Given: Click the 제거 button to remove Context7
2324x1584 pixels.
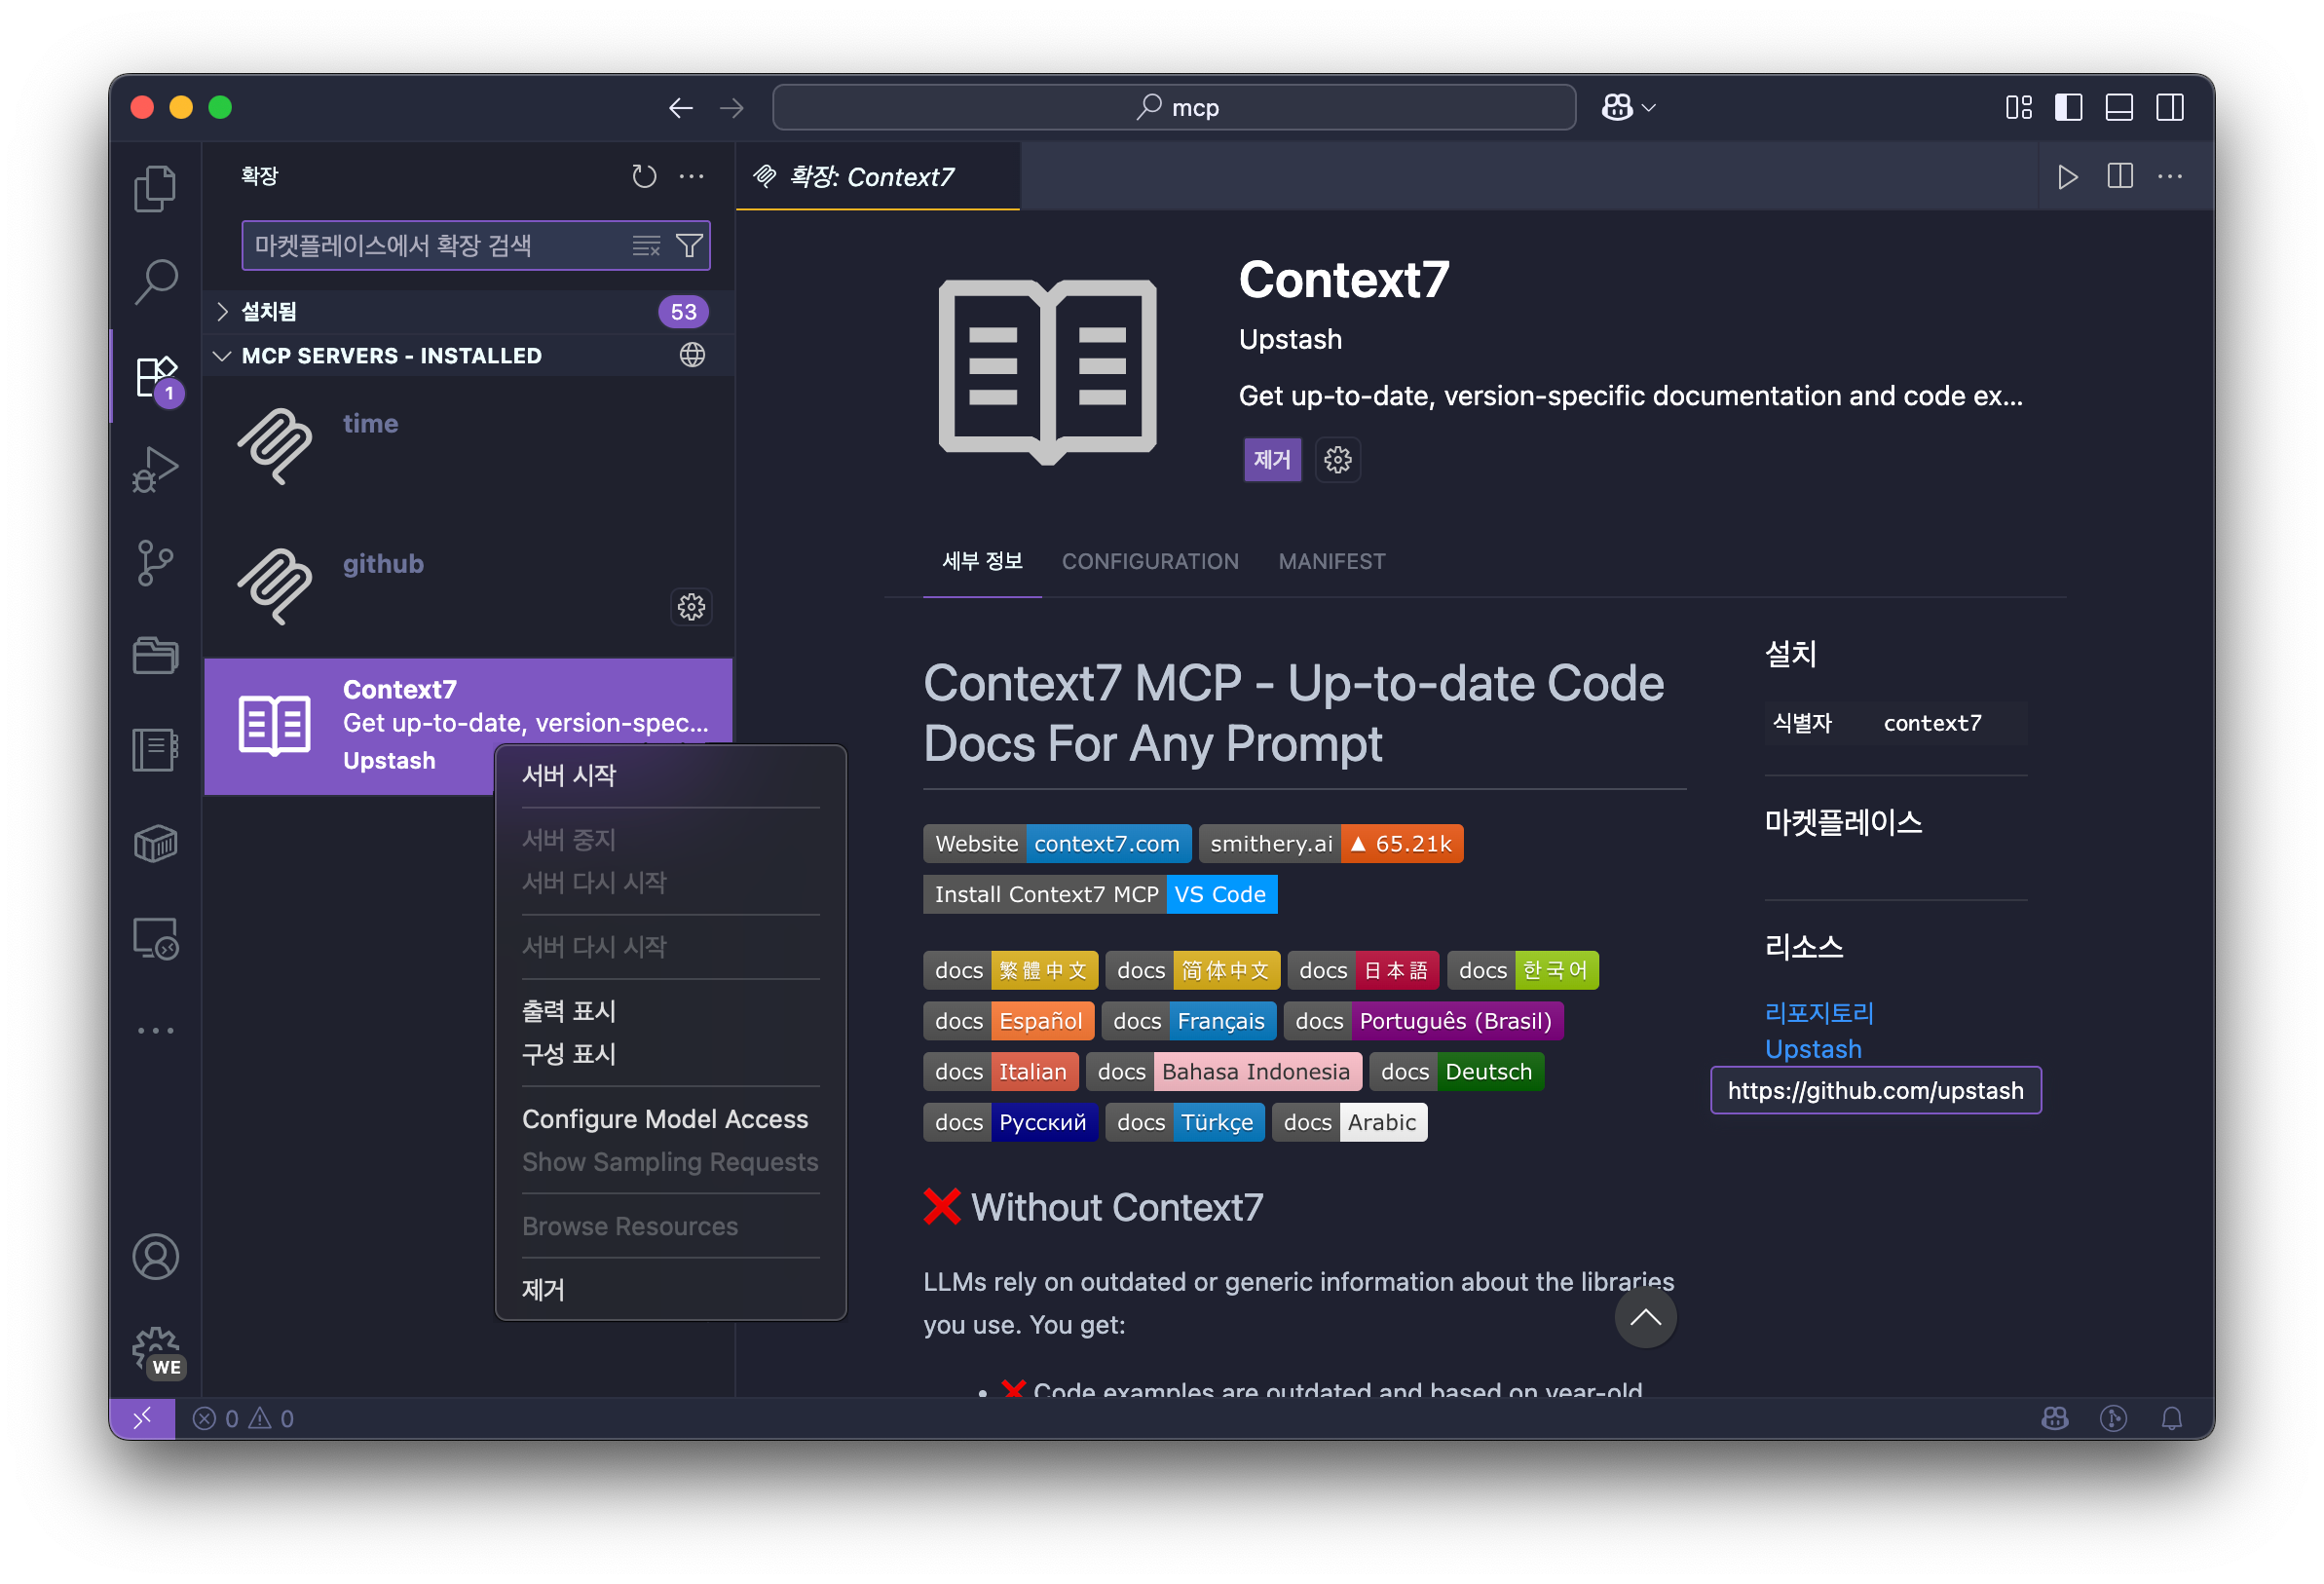Looking at the screenshot, I should [x=1272, y=460].
